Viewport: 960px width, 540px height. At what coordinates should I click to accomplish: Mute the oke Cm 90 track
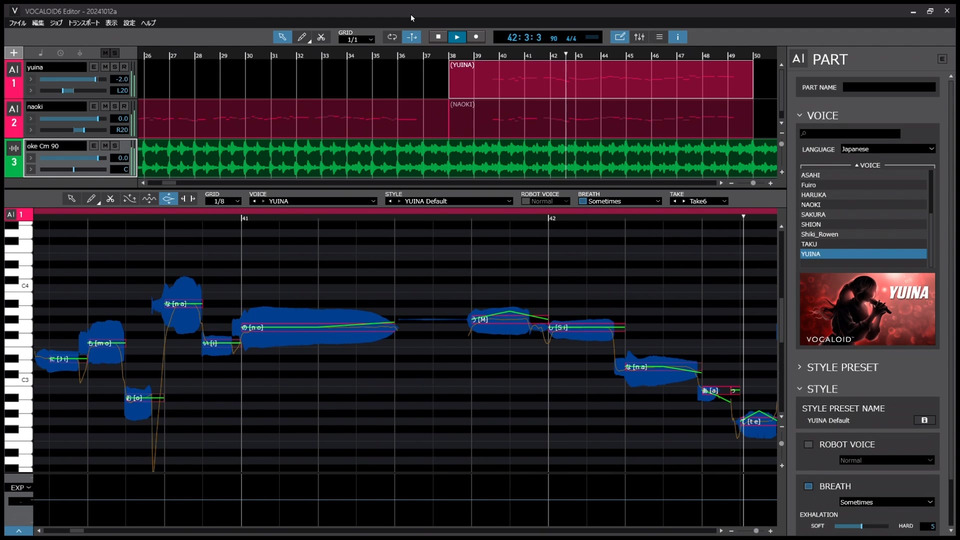pos(105,145)
